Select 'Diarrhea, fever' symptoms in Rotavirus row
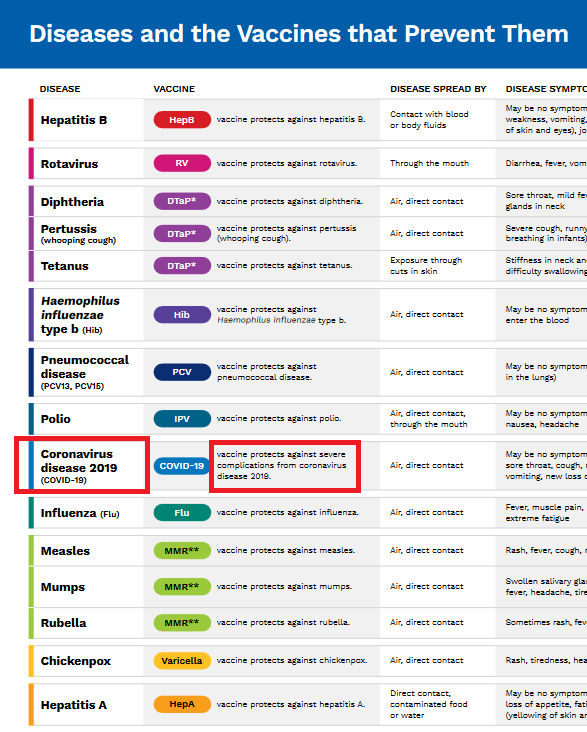Viewport: 587px width, 732px height. tap(546, 163)
